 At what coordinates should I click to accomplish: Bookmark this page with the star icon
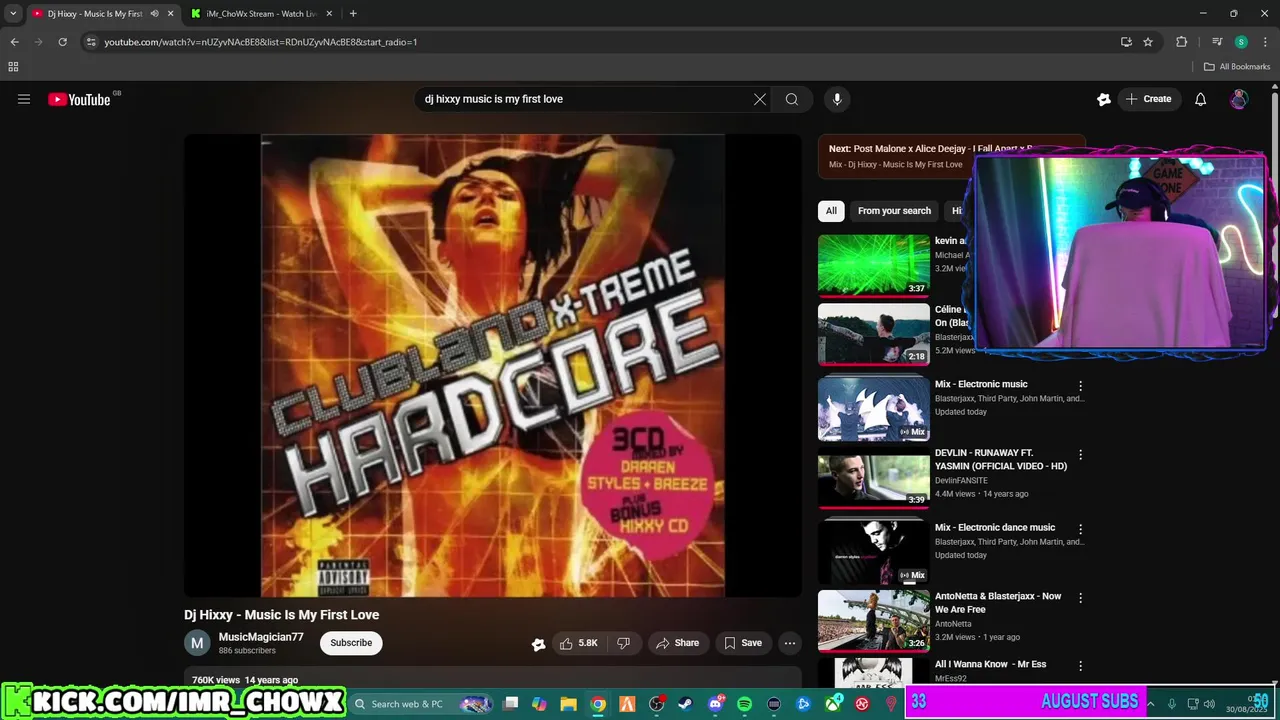point(1148,42)
